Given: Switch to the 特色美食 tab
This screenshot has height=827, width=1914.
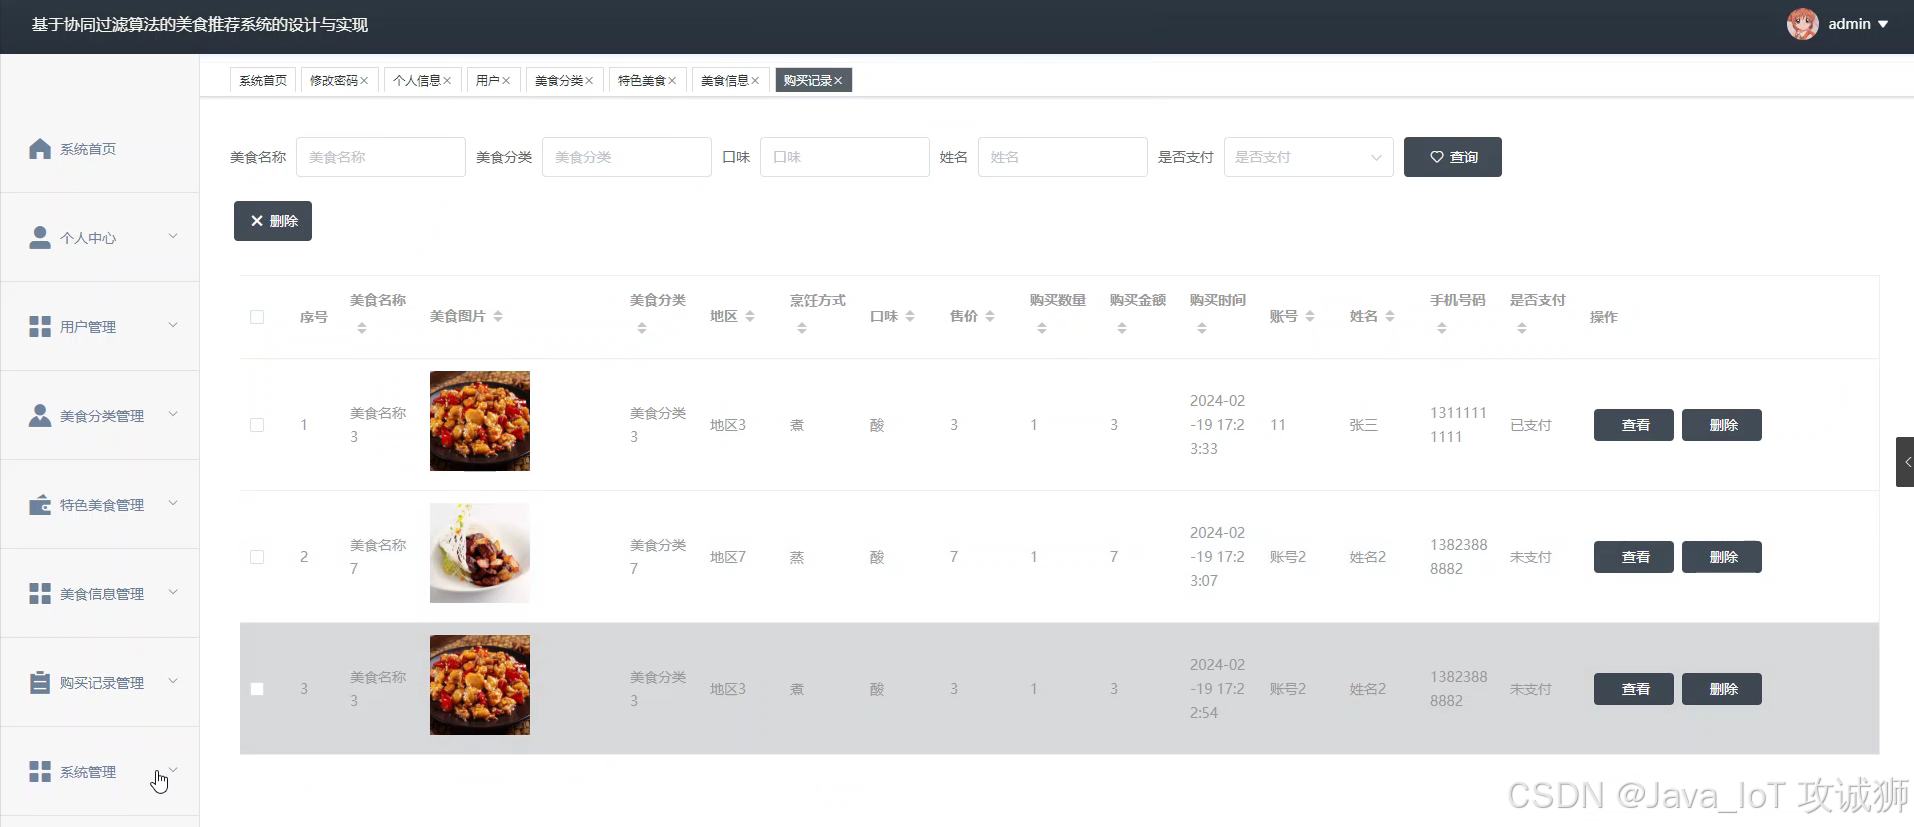Looking at the screenshot, I should [641, 81].
